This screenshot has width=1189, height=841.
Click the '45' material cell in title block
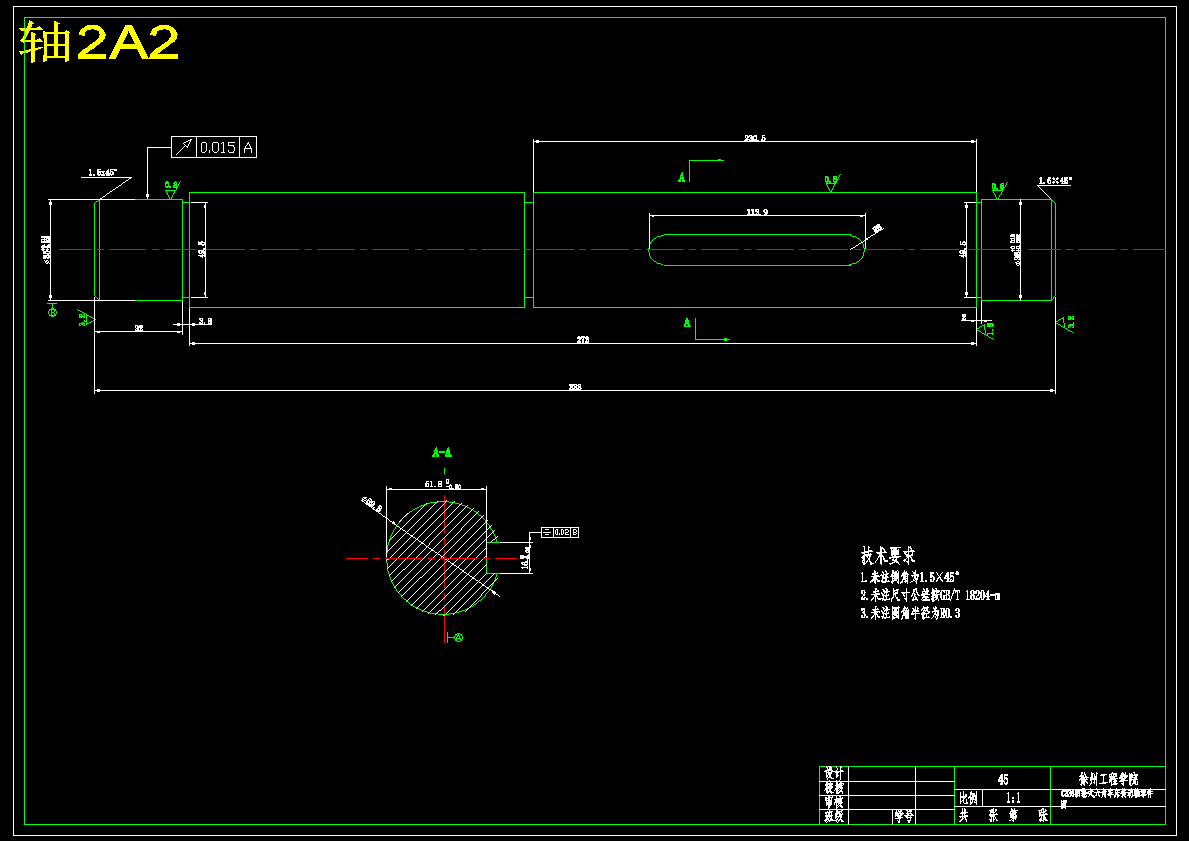click(1002, 779)
